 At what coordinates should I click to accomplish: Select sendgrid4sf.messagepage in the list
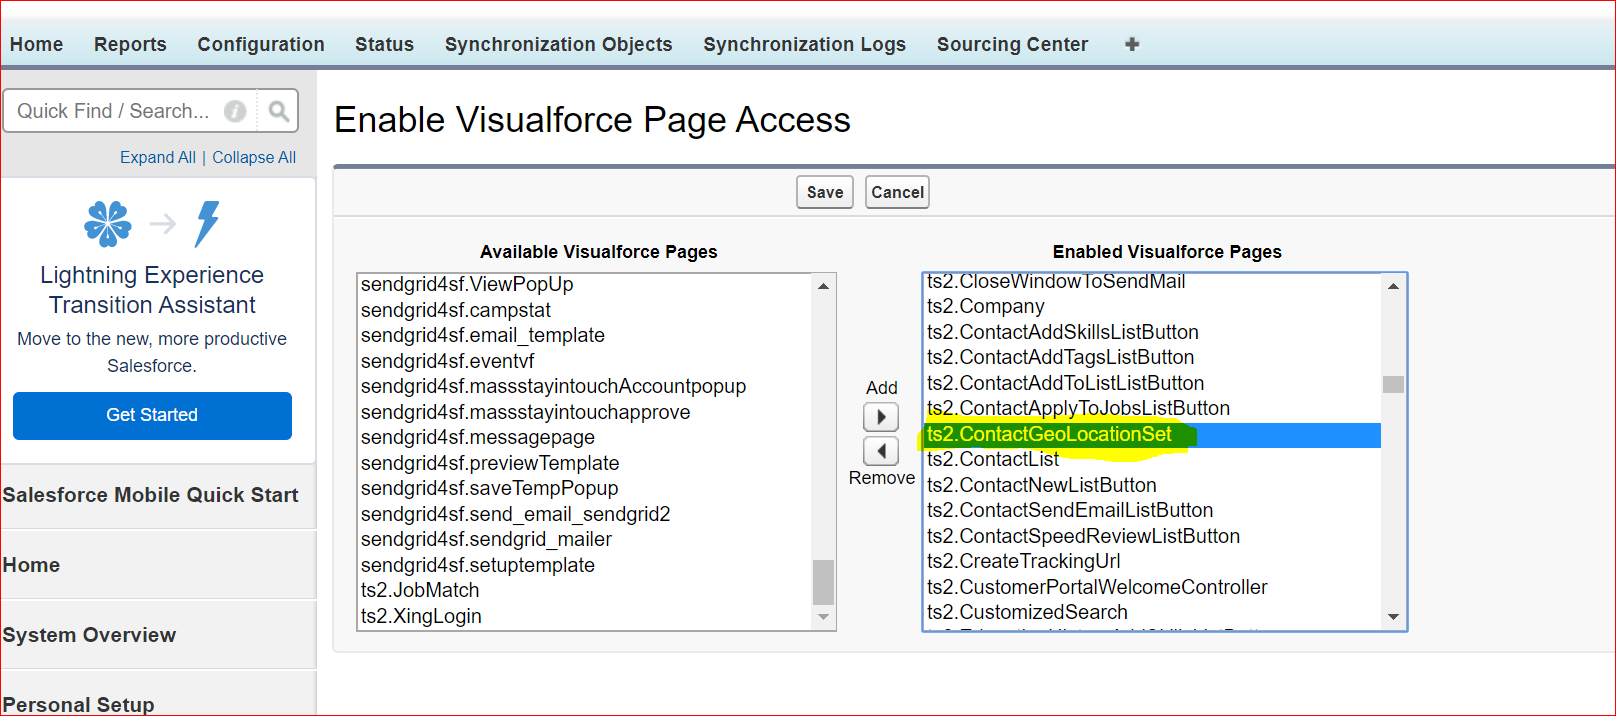584,437
